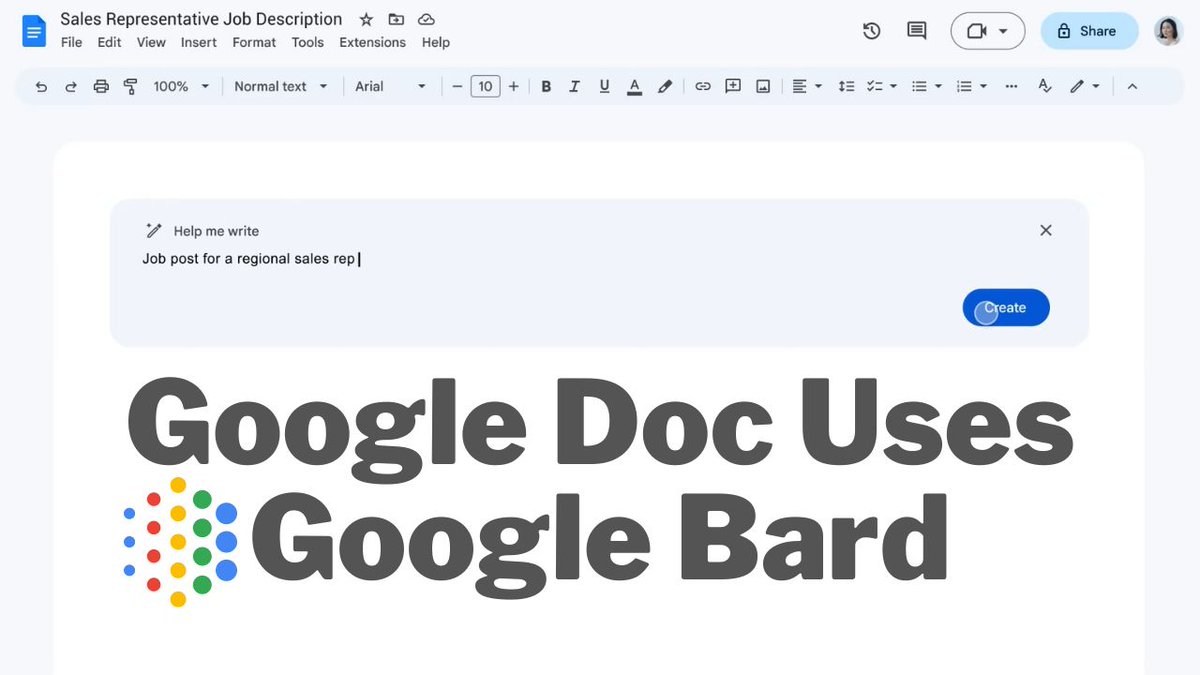Click the prompt text about regional sales rep

click(249, 259)
